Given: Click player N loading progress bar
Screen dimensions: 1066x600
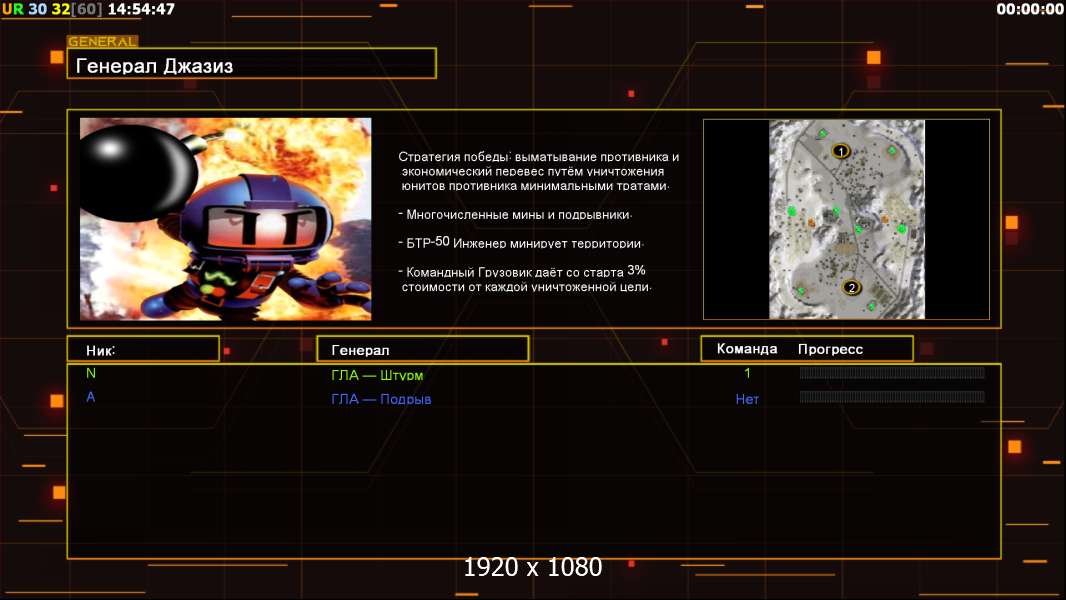Looking at the screenshot, I should pos(892,373).
